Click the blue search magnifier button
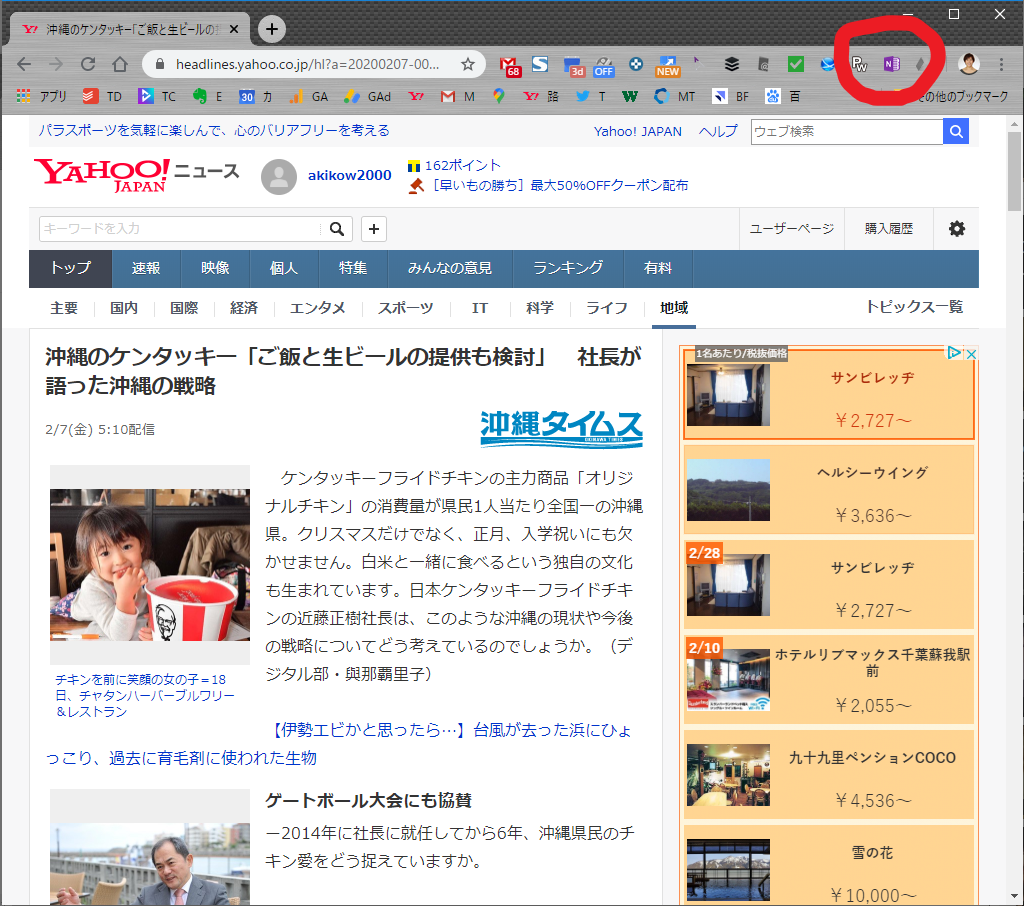Viewport: 1024px width, 906px height. click(x=956, y=131)
